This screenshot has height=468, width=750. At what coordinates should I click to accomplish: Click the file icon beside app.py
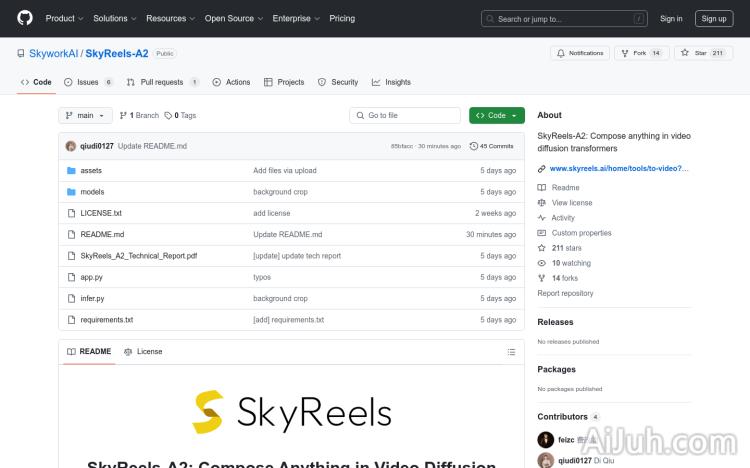click(71, 277)
